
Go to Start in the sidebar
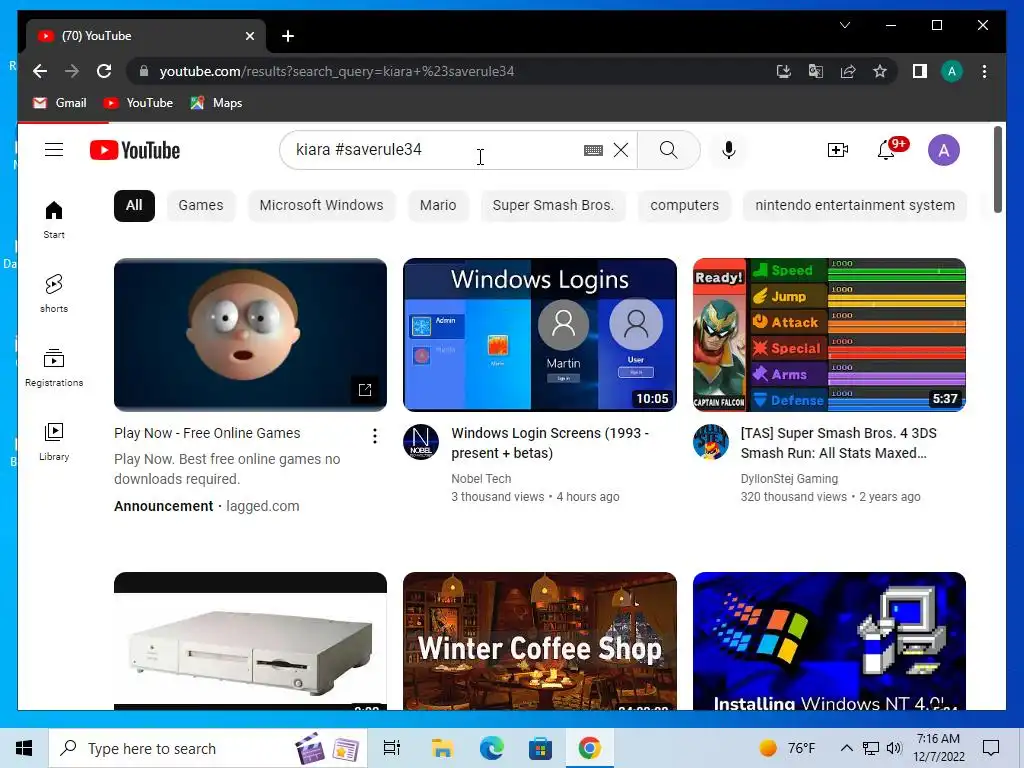[54, 220]
